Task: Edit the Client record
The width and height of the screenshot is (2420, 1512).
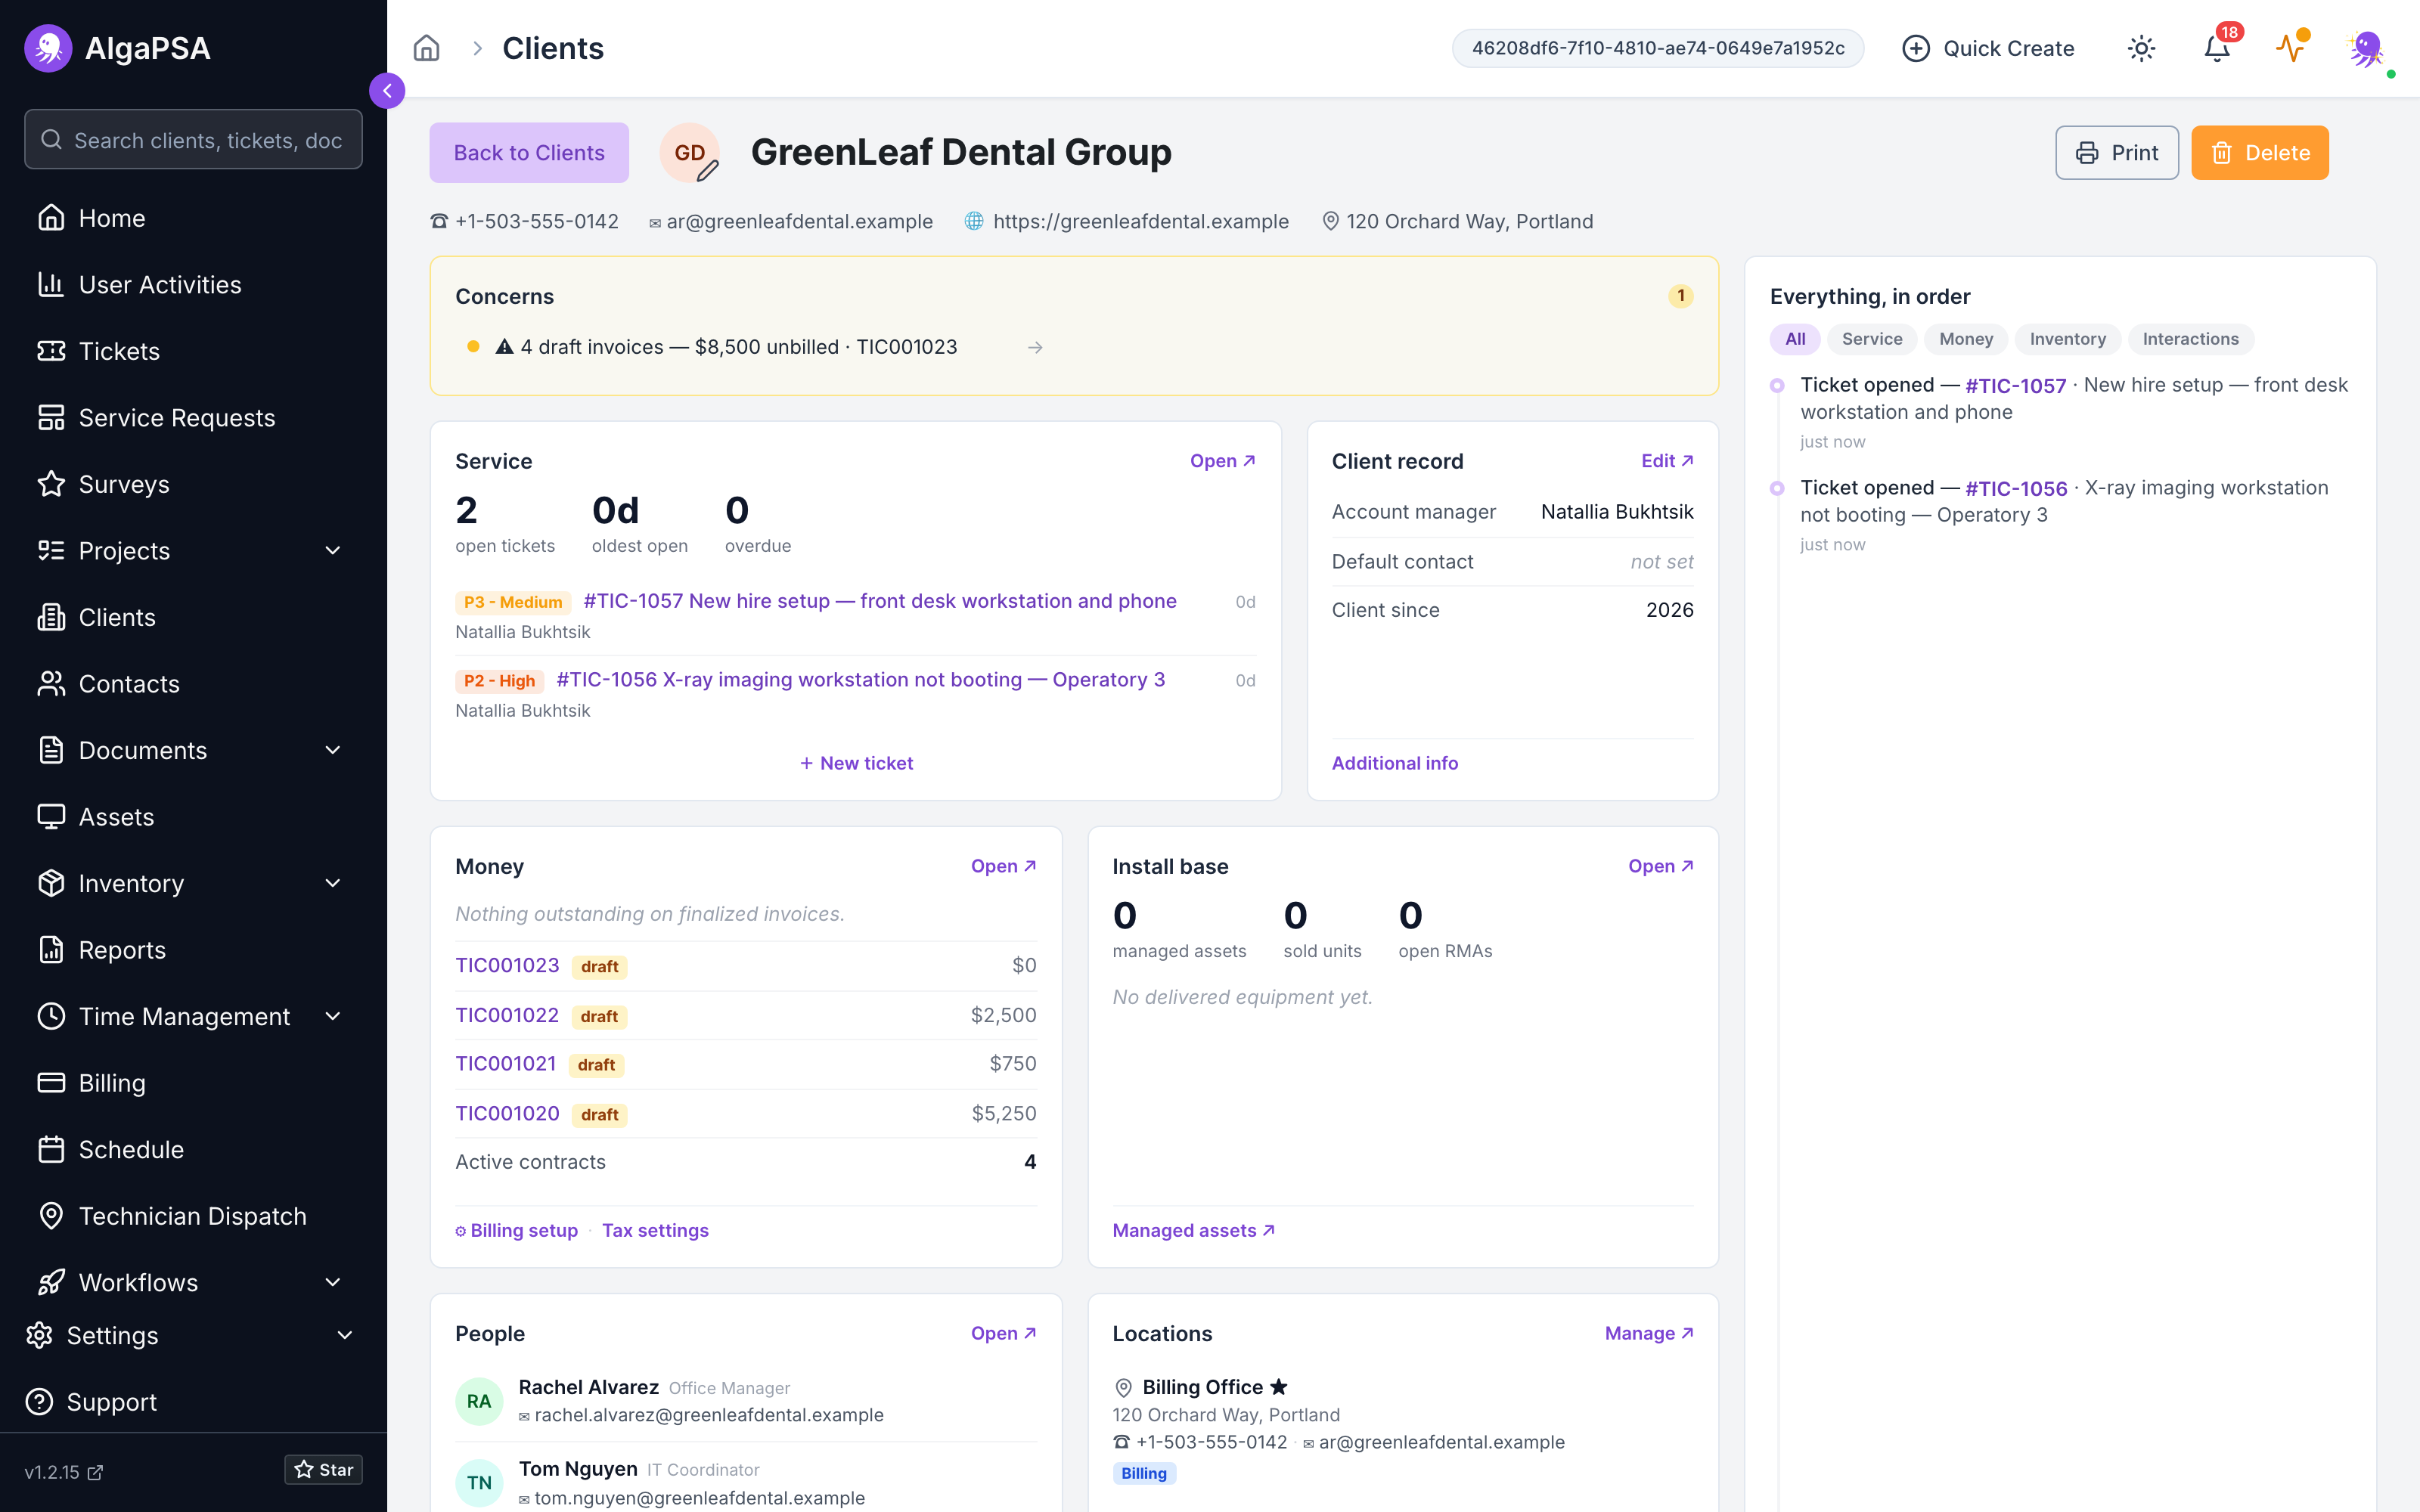Action: [1667, 461]
